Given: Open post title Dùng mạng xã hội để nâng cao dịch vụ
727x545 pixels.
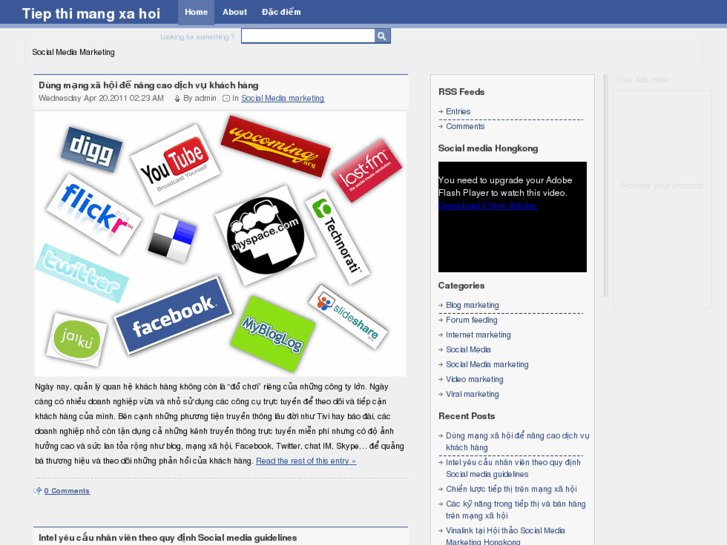Looking at the screenshot, I should click(x=148, y=85).
